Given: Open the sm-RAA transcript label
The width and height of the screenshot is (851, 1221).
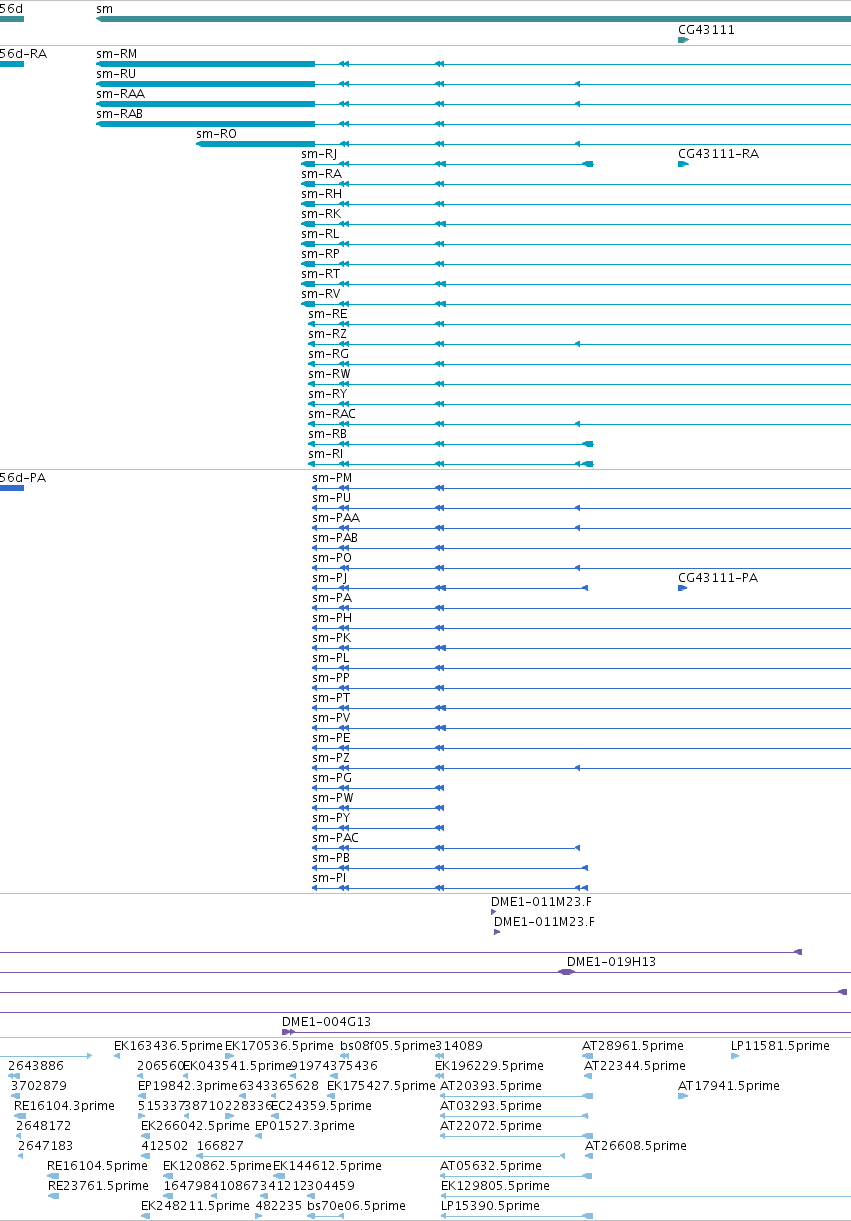Looking at the screenshot, I should pyautogui.click(x=120, y=94).
